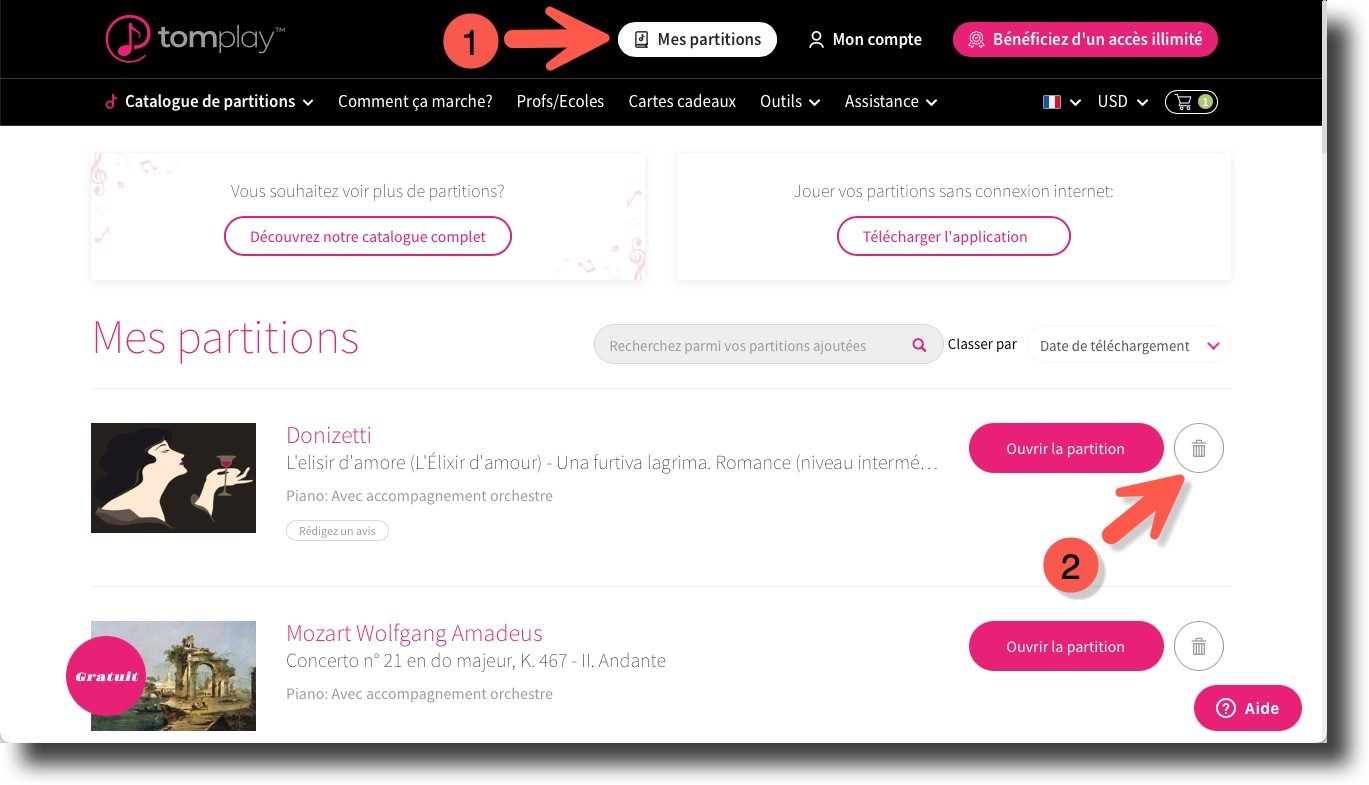1369x785 pixels.
Task: Click Mozart Wolfgang Amadeus title
Action: pyautogui.click(x=414, y=633)
